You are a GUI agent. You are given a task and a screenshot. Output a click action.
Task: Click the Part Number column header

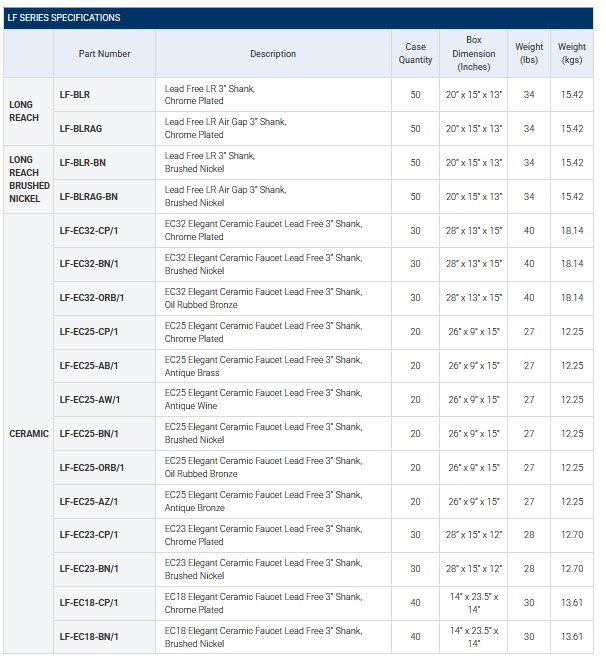105,54
